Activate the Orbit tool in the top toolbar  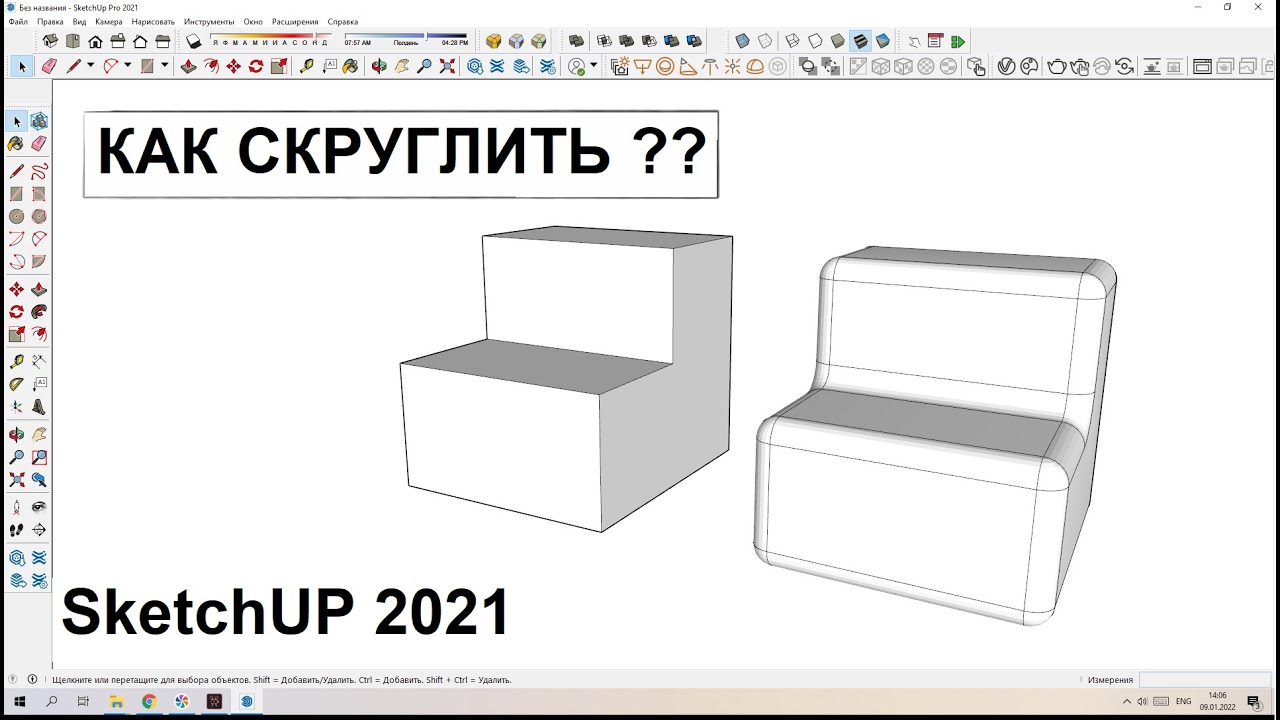379,67
